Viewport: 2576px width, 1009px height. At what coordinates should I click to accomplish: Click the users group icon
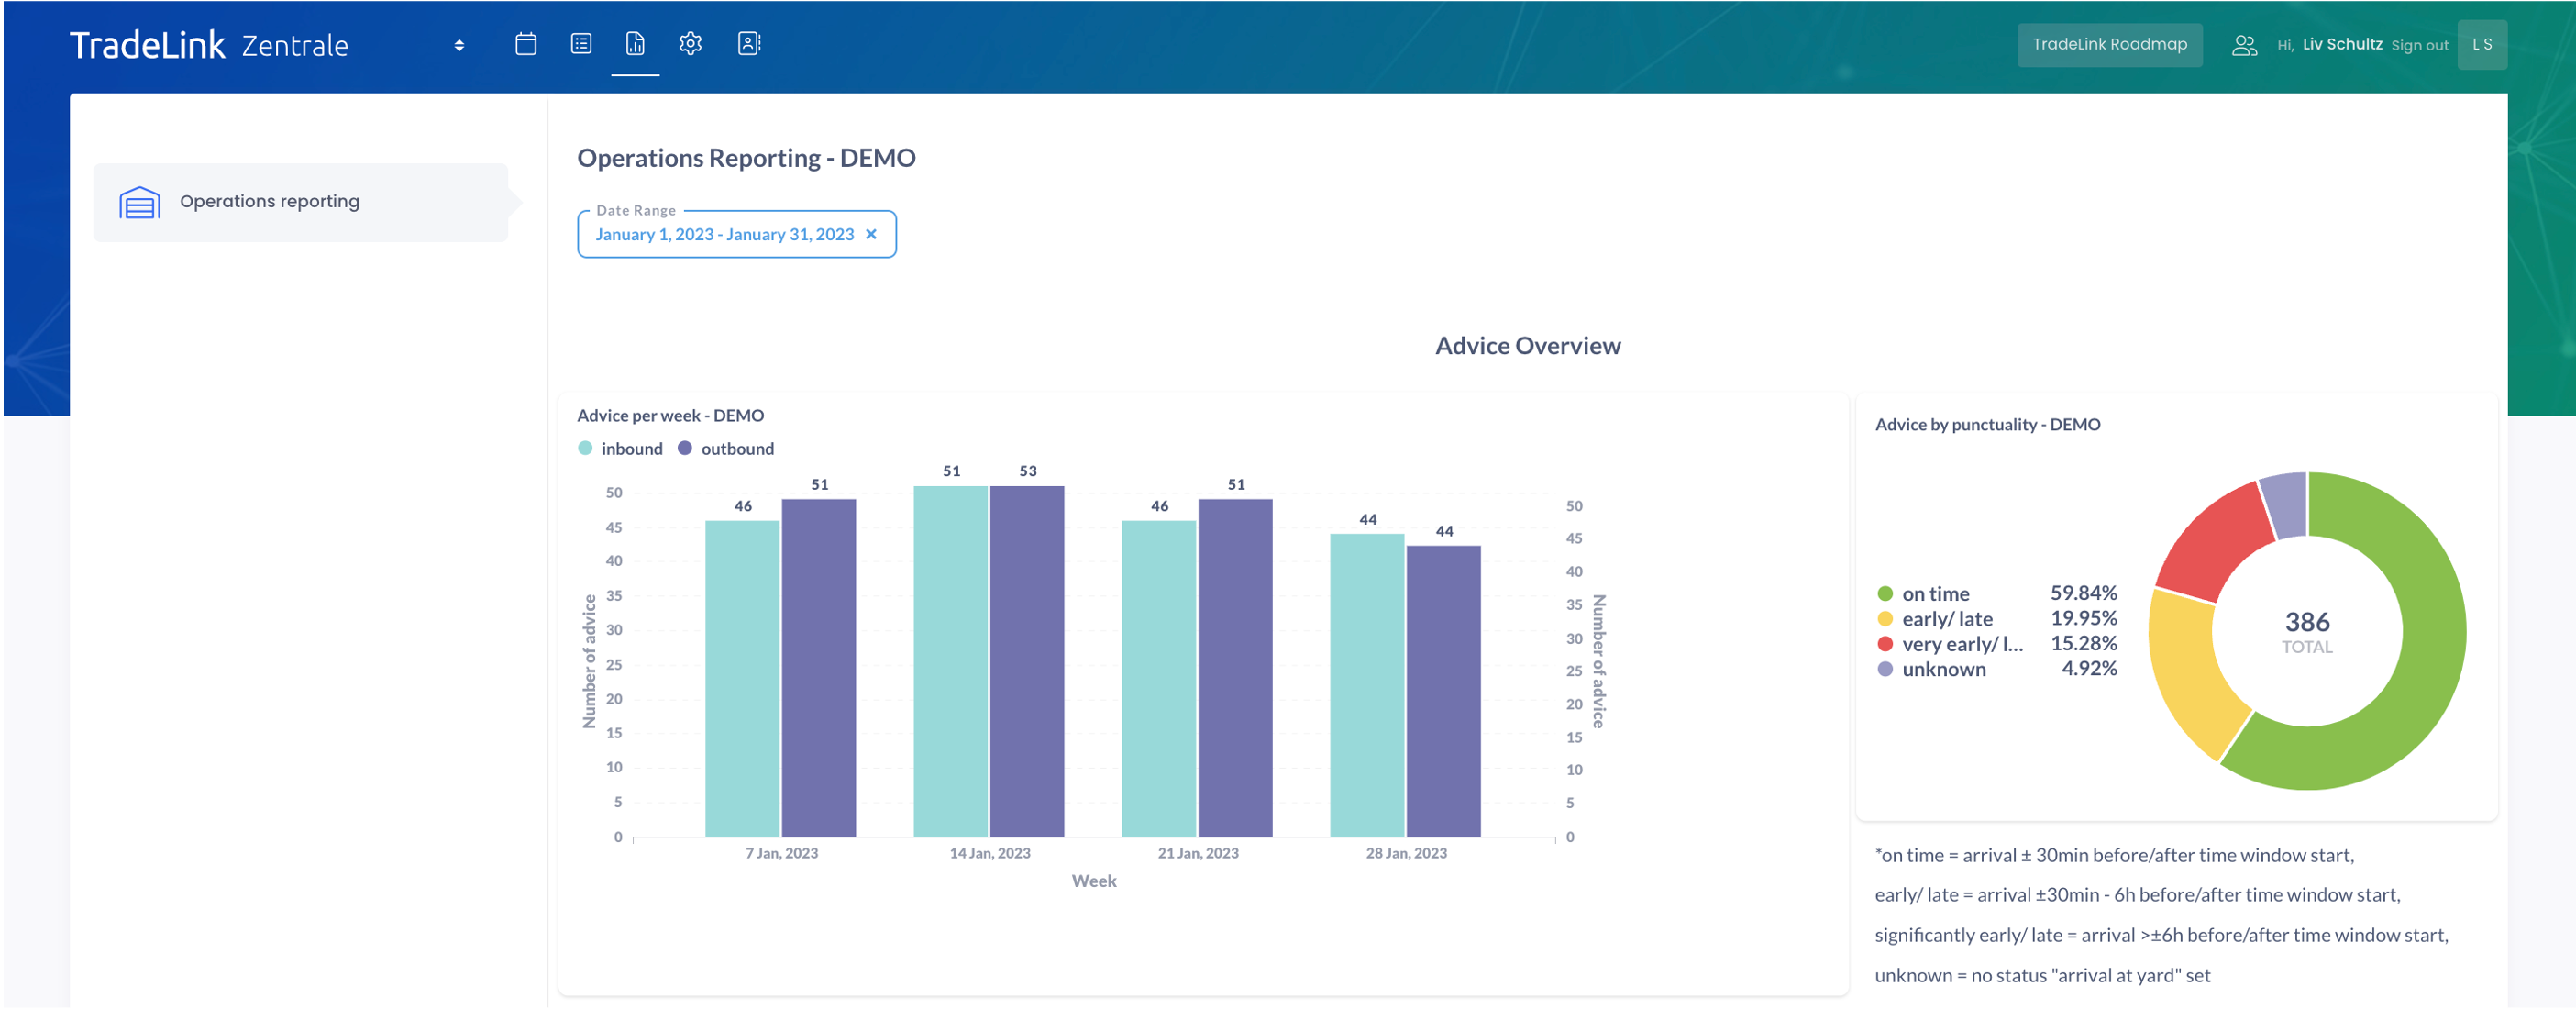[2244, 45]
